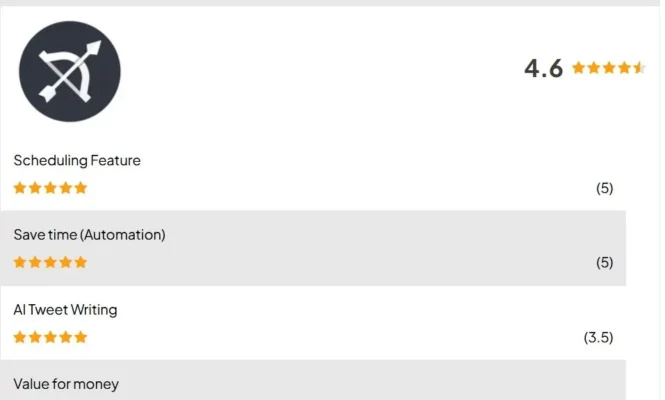665x400 pixels.
Task: Click fifth star under Scheduling Feature
Action: coord(81,188)
